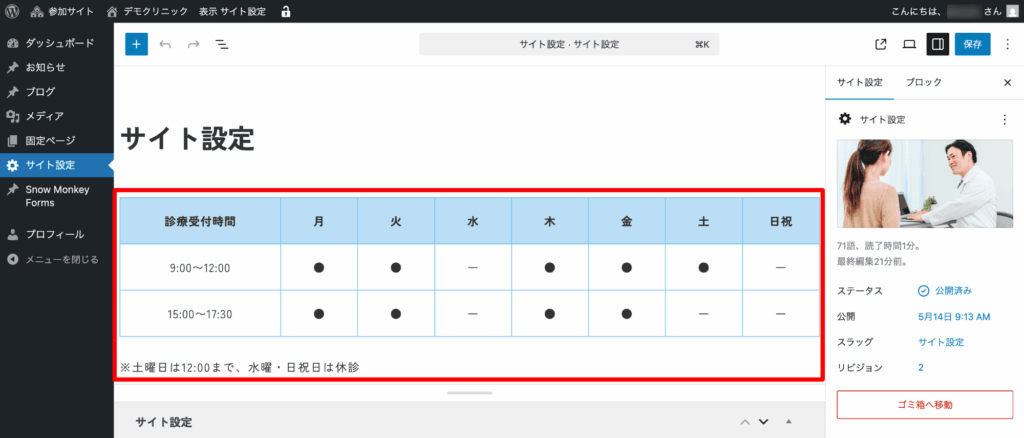Toggle the settings sidebar panel button
Screen dimensions: 1024x438
[x=937, y=44]
